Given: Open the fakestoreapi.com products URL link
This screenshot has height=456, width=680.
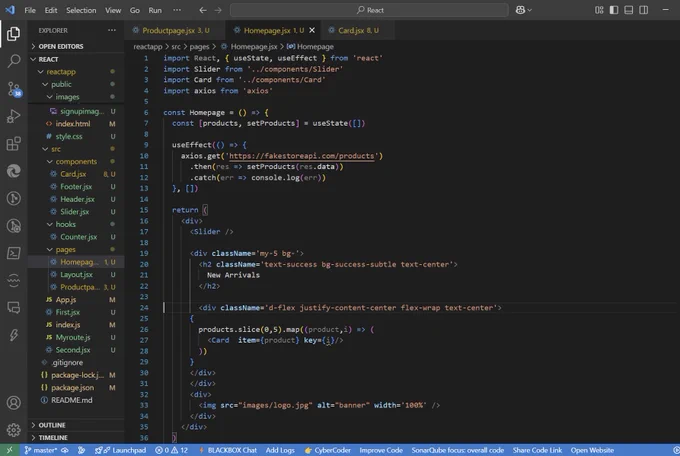Looking at the screenshot, I should pyautogui.click(x=301, y=156).
